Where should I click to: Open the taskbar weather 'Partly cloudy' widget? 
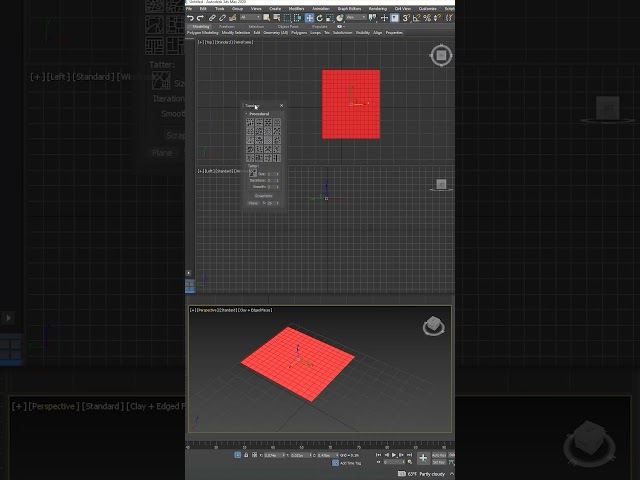[x=422, y=474]
